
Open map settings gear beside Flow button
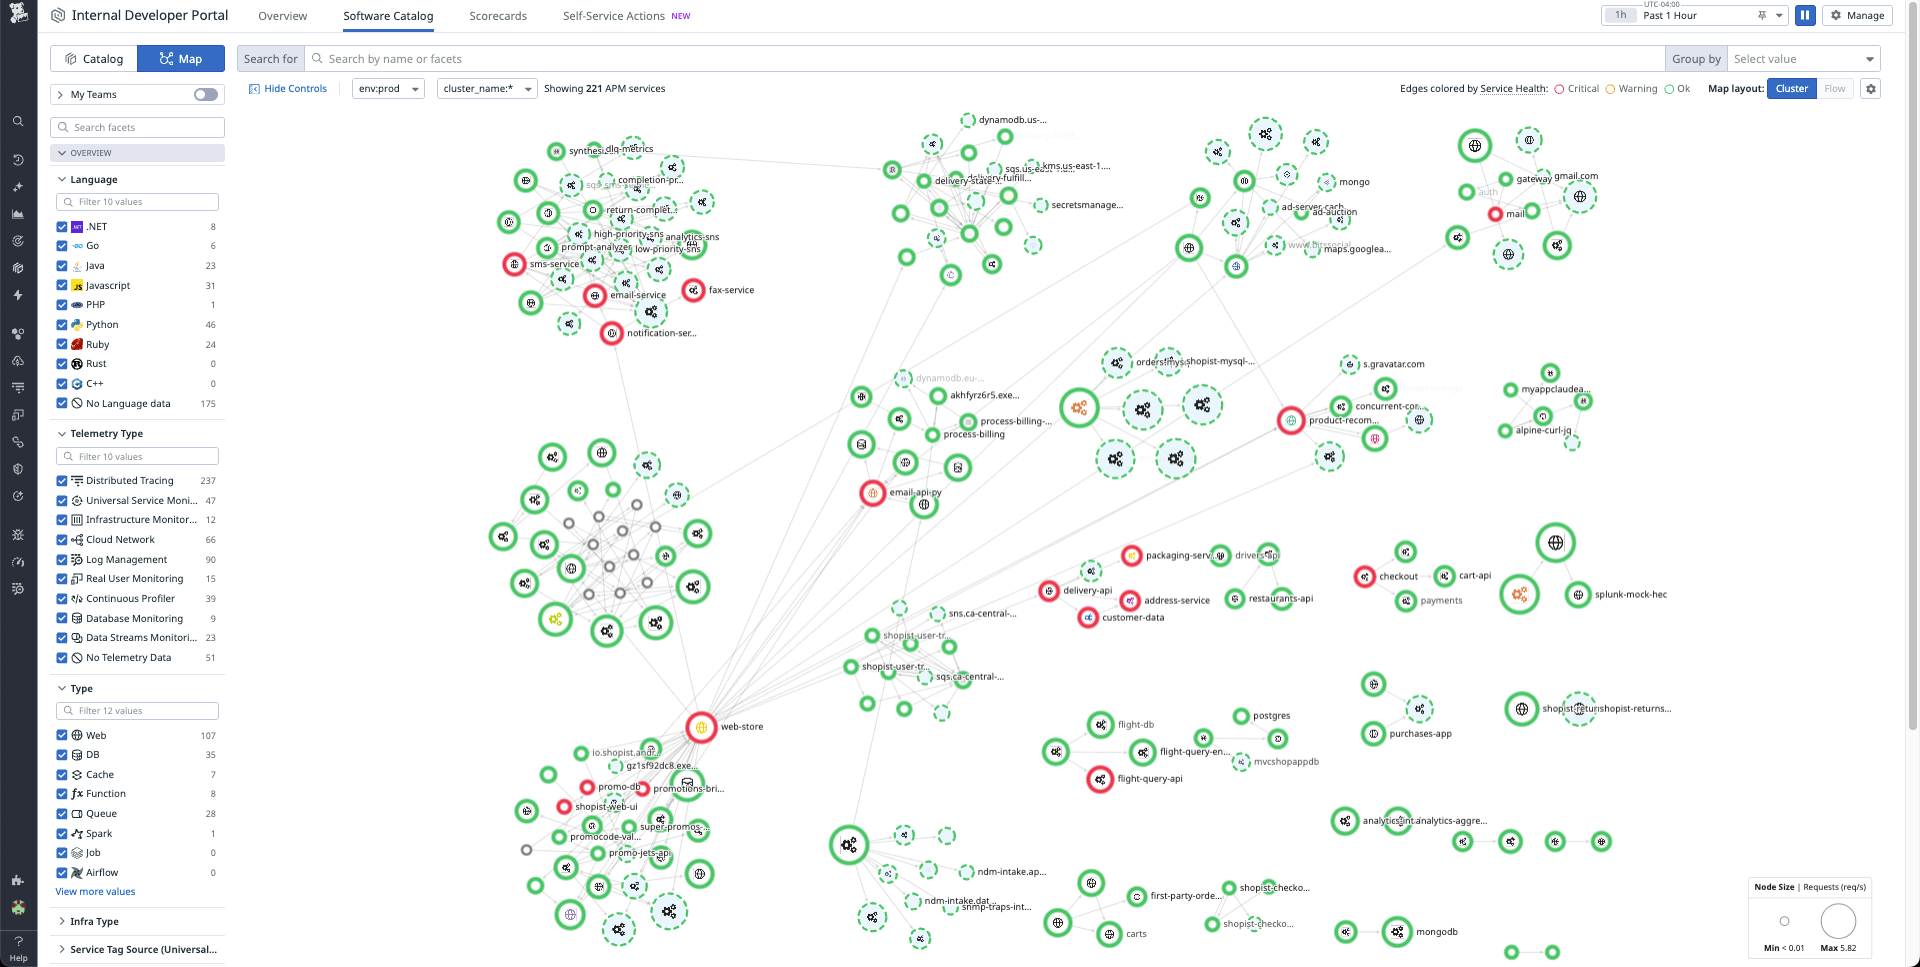point(1870,88)
